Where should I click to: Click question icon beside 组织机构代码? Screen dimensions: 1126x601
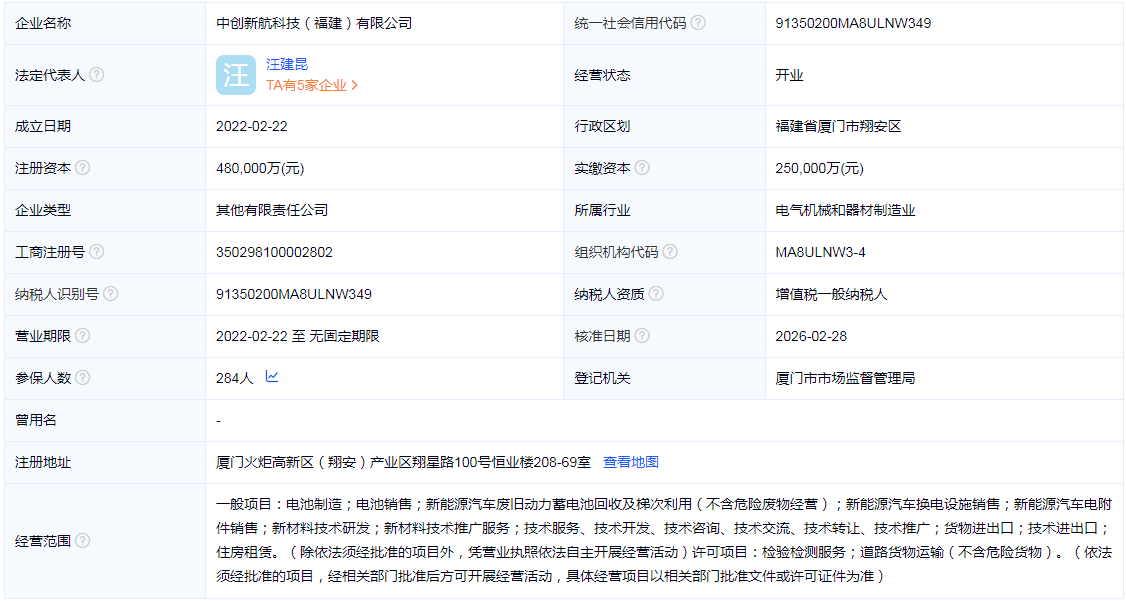click(x=670, y=252)
